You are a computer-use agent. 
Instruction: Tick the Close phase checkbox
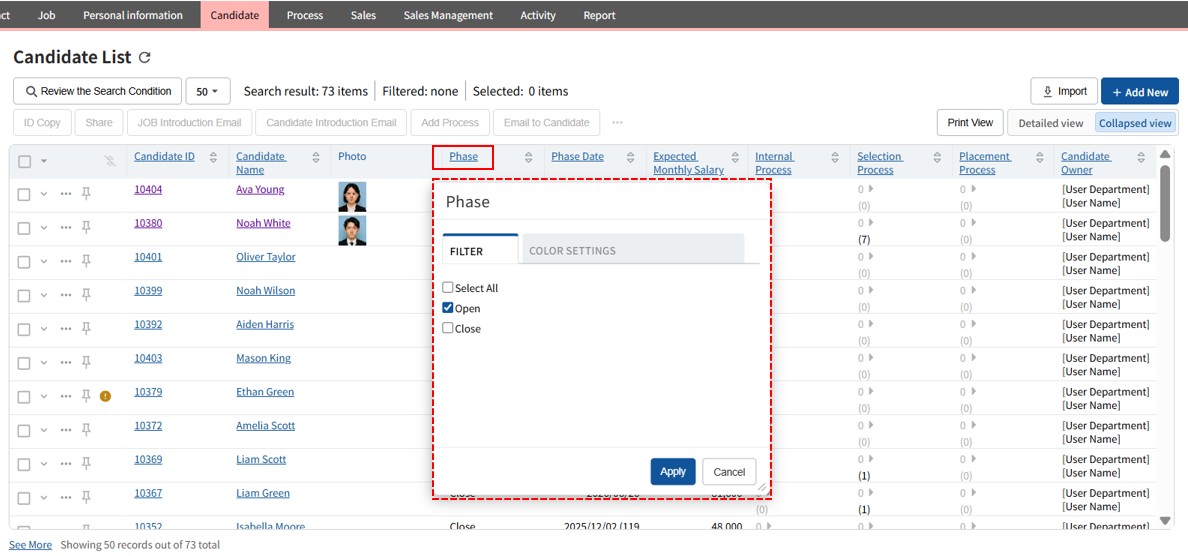[448, 328]
